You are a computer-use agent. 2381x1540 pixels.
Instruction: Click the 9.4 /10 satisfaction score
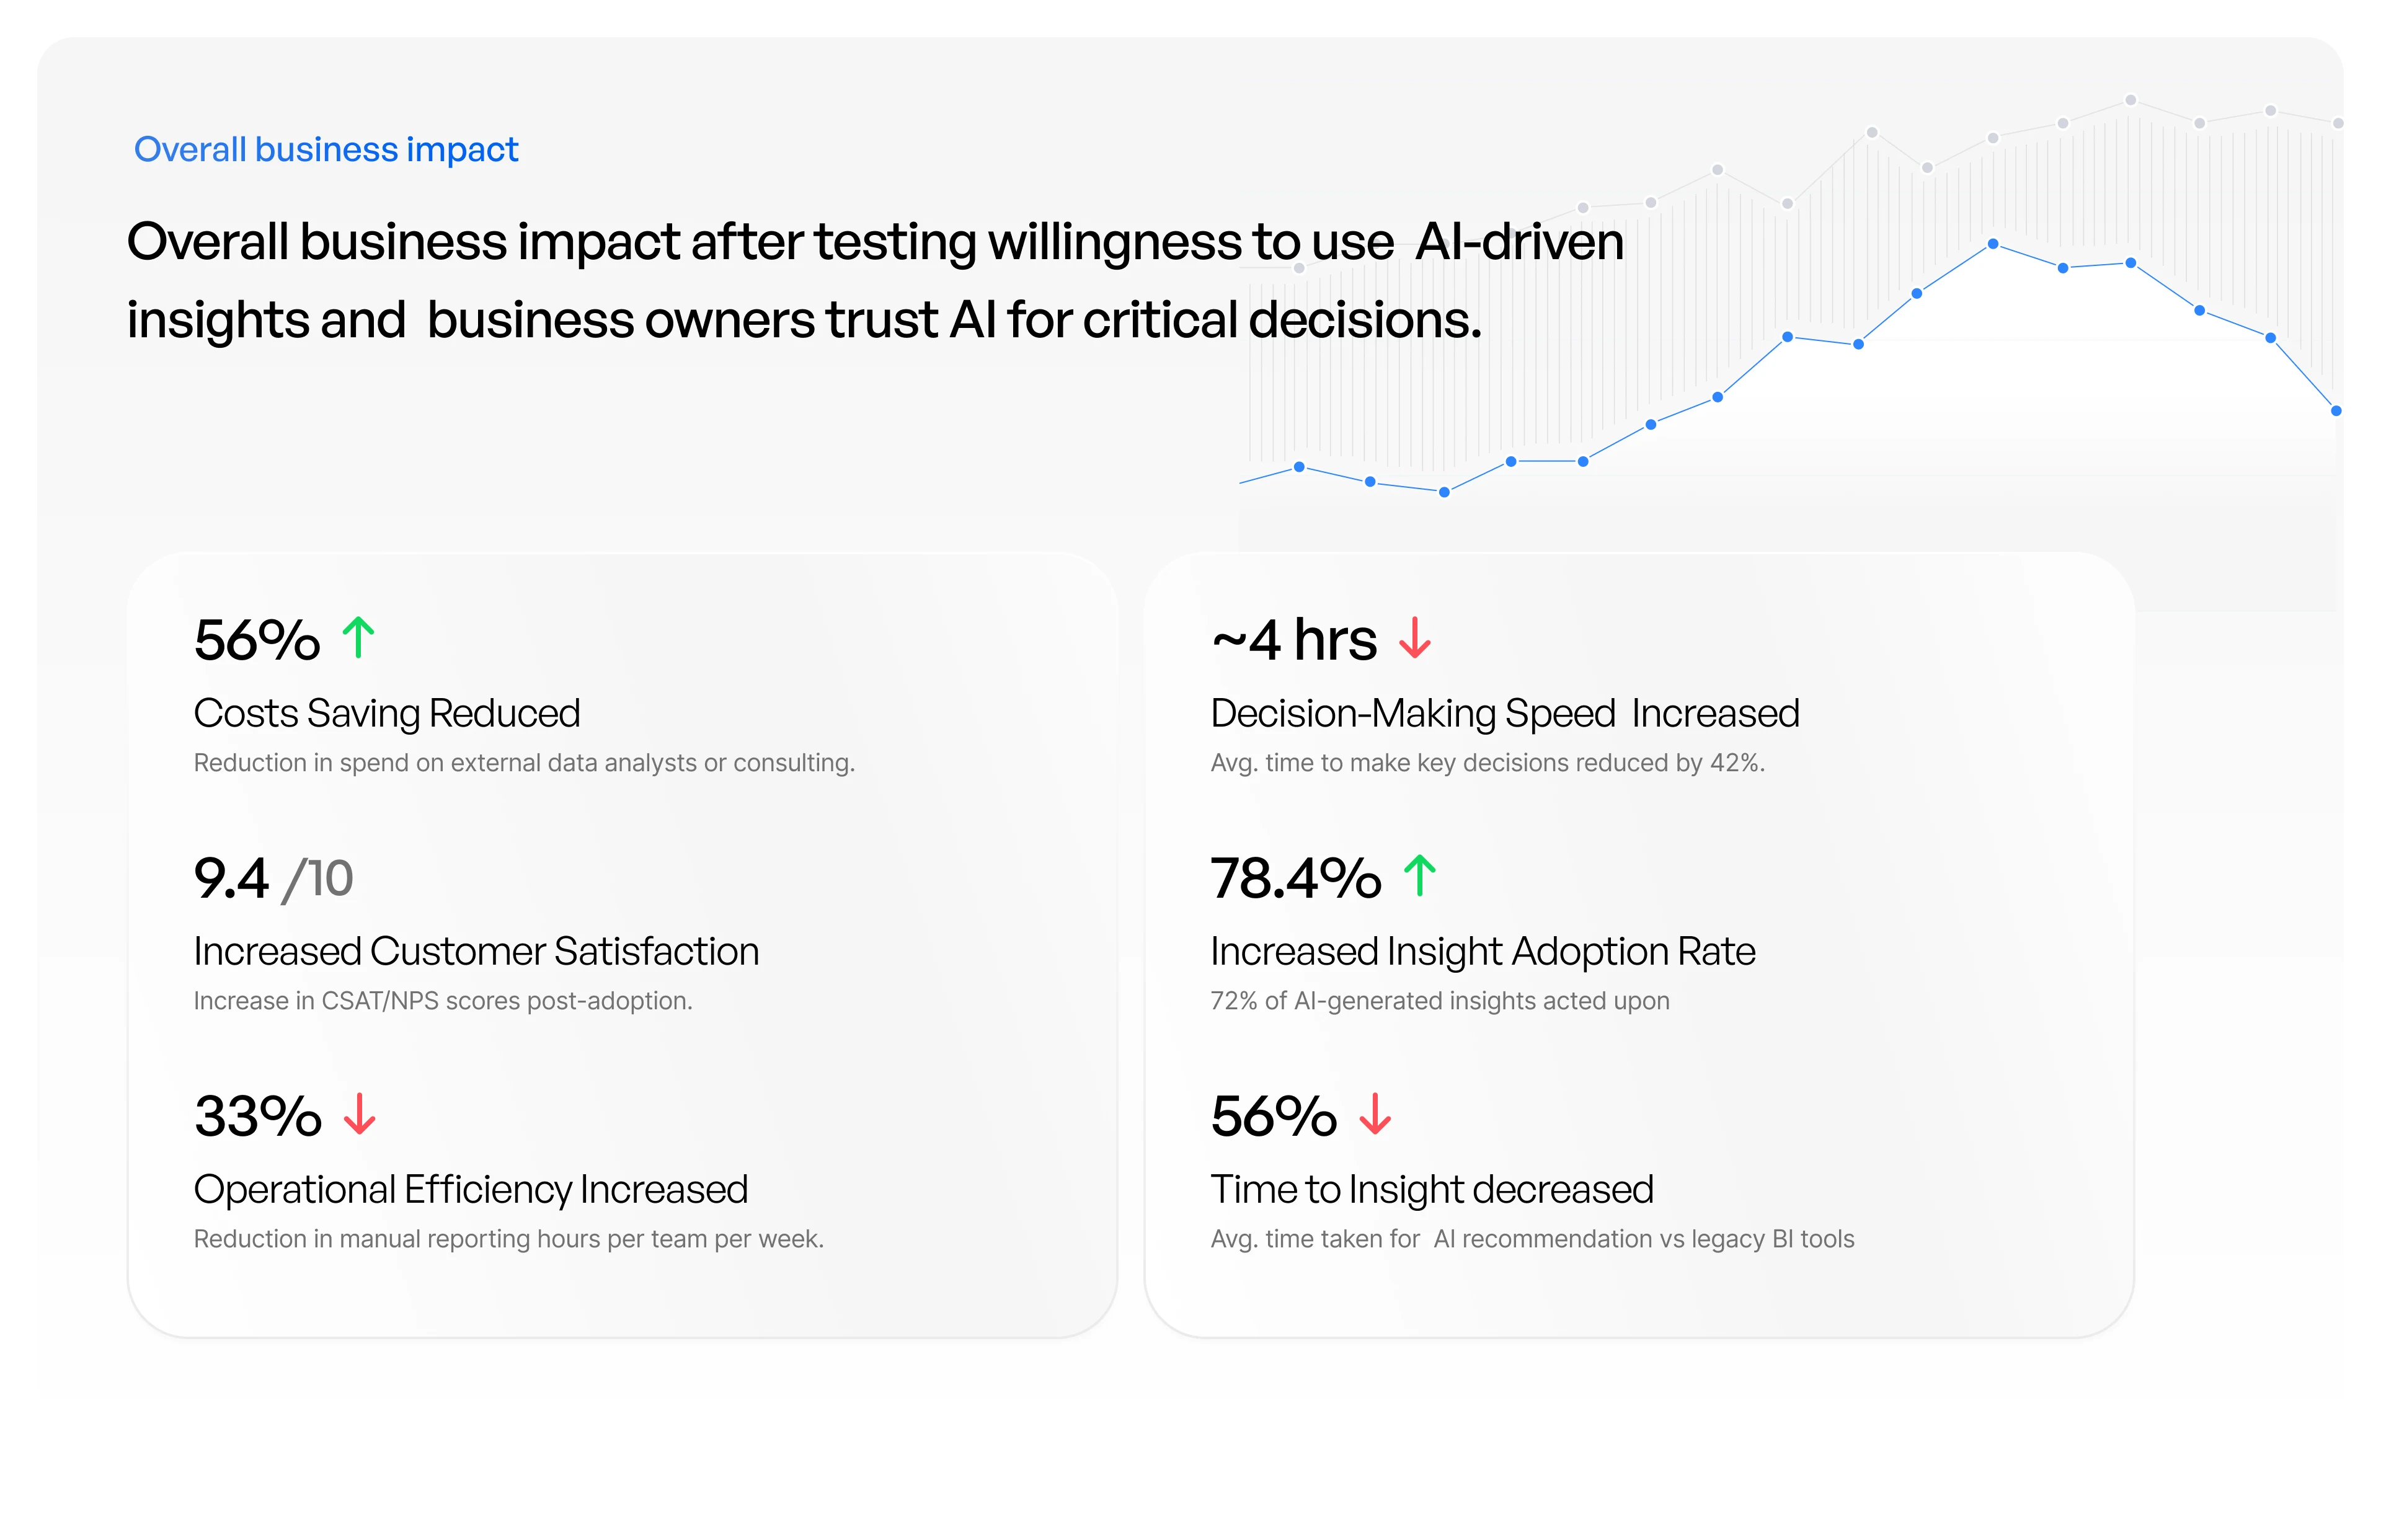273,878
